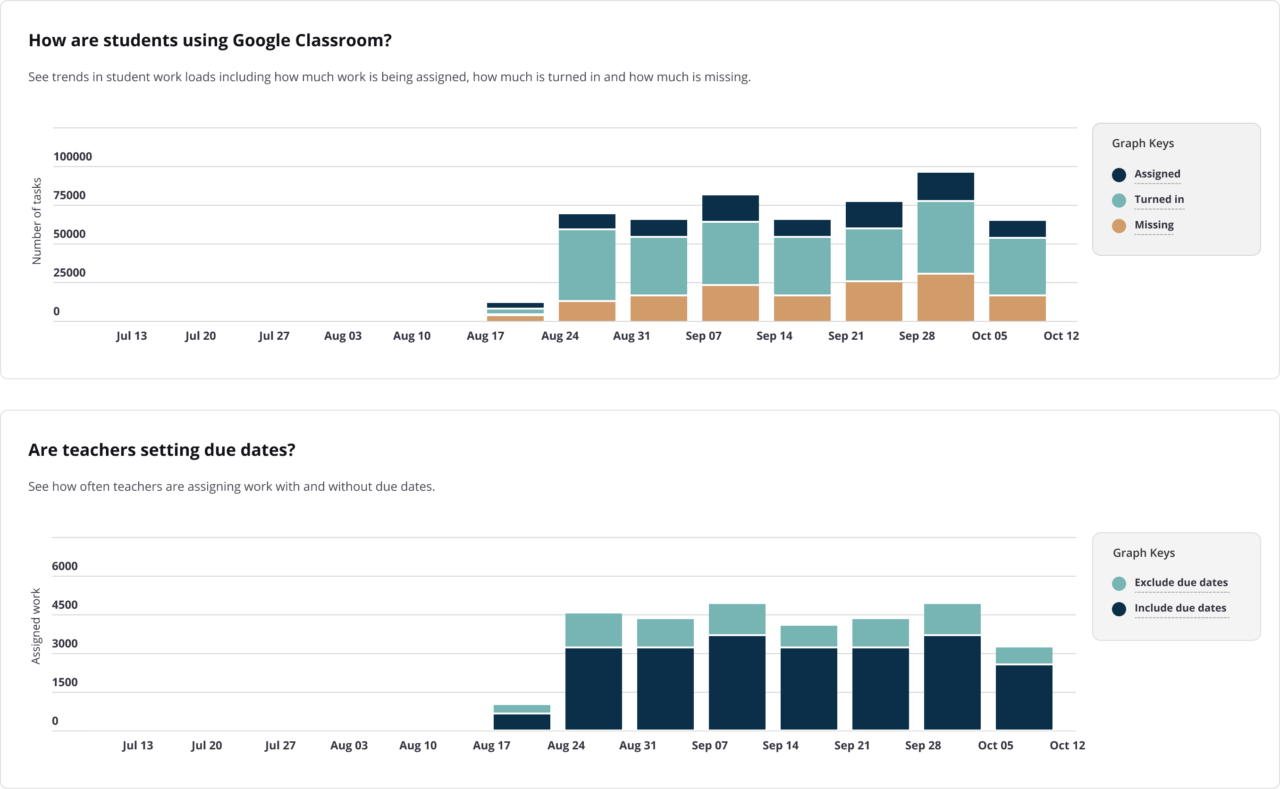The width and height of the screenshot is (1280, 789).
Task: Expand the Missing legend entry
Action: (1154, 224)
